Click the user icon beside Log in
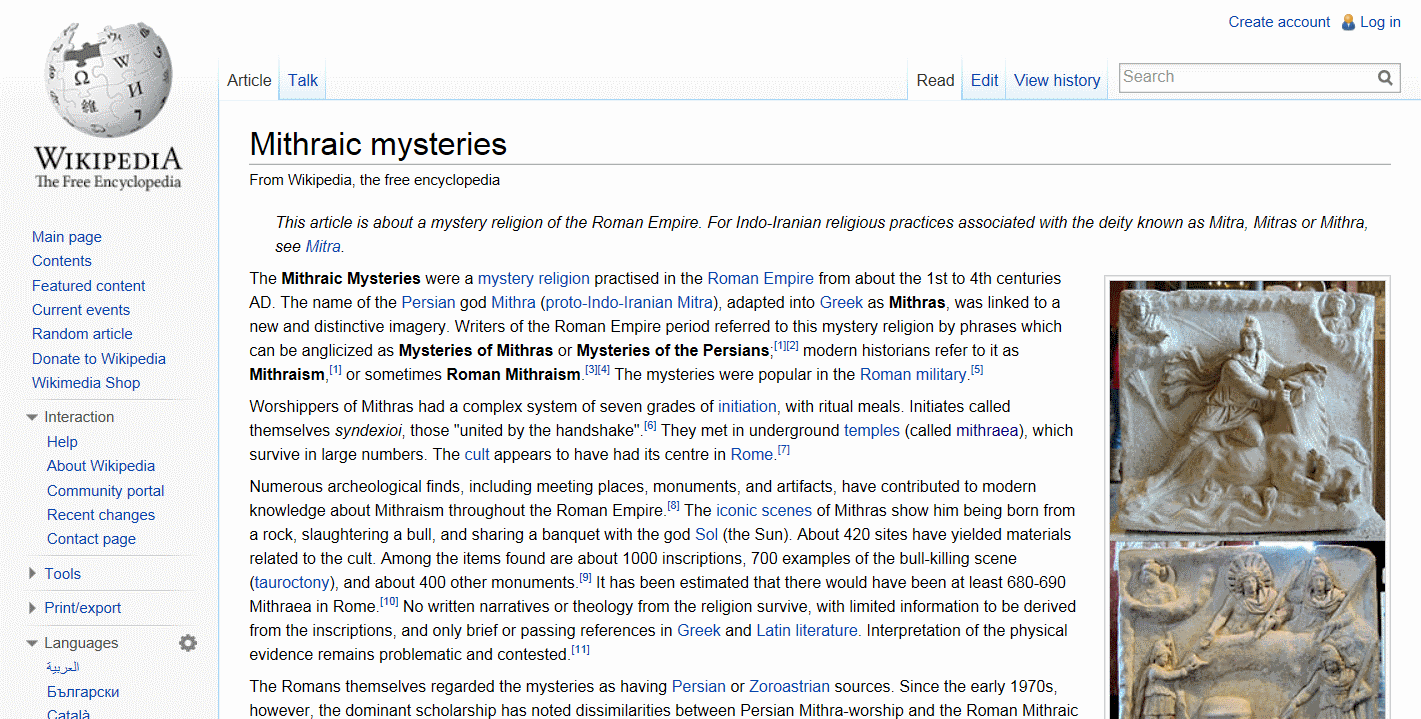Screen dimensions: 1421x719 [1348, 22]
